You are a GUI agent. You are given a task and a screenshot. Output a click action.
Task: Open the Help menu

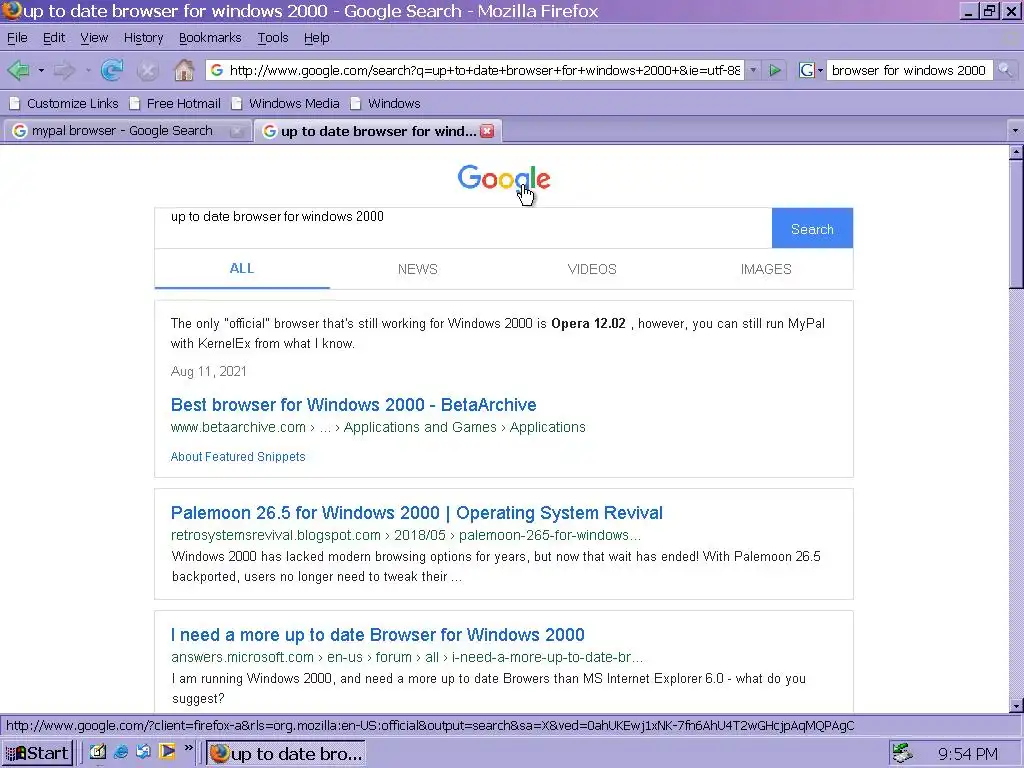click(x=317, y=38)
